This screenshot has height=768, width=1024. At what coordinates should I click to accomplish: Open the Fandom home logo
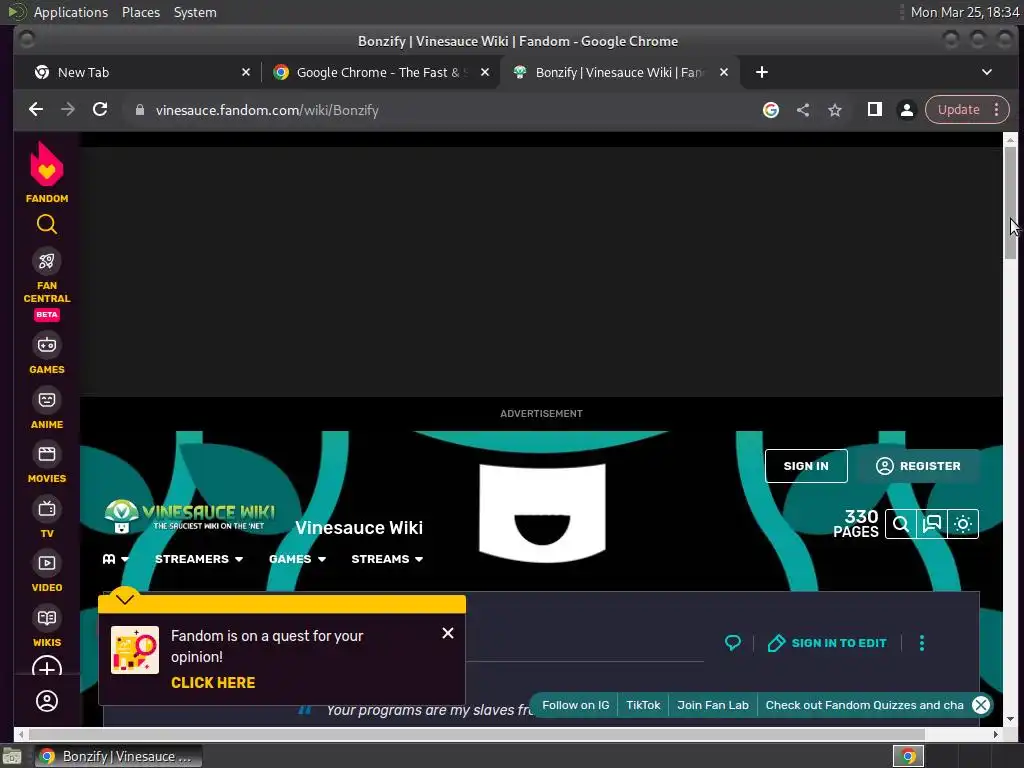tap(46, 172)
